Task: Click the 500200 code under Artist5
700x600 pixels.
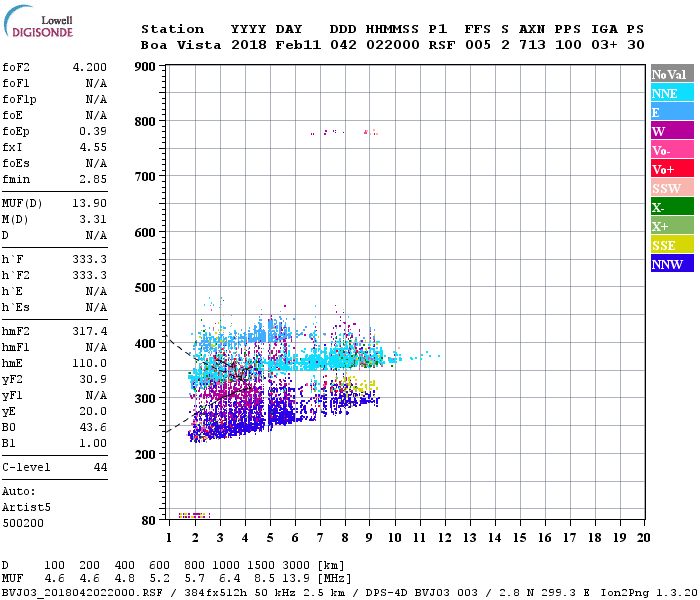Action: [x=23, y=523]
